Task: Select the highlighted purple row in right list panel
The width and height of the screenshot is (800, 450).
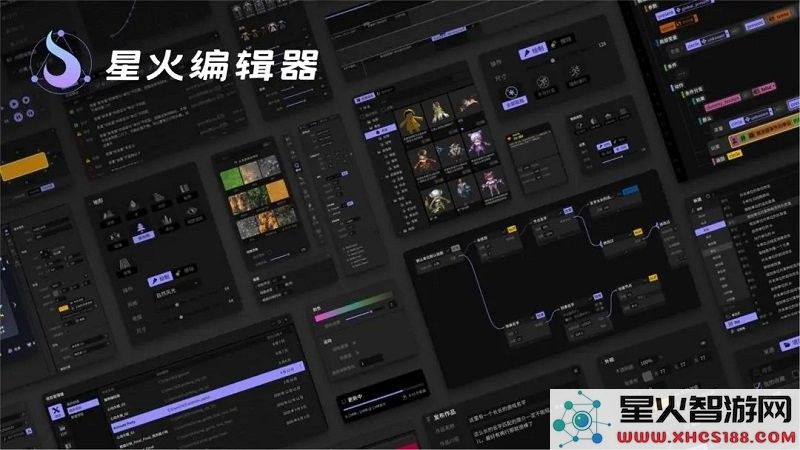Action: click(710, 228)
